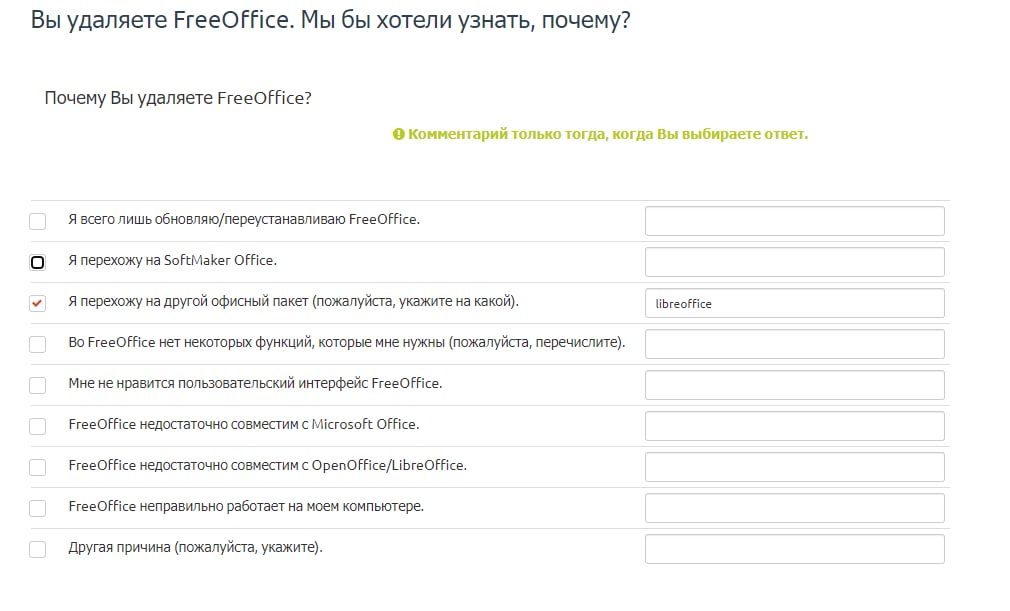Check 'недостаточно совместим с Microsoft Office' checkbox
This screenshot has width=1010, height=611.
[x=37, y=426]
